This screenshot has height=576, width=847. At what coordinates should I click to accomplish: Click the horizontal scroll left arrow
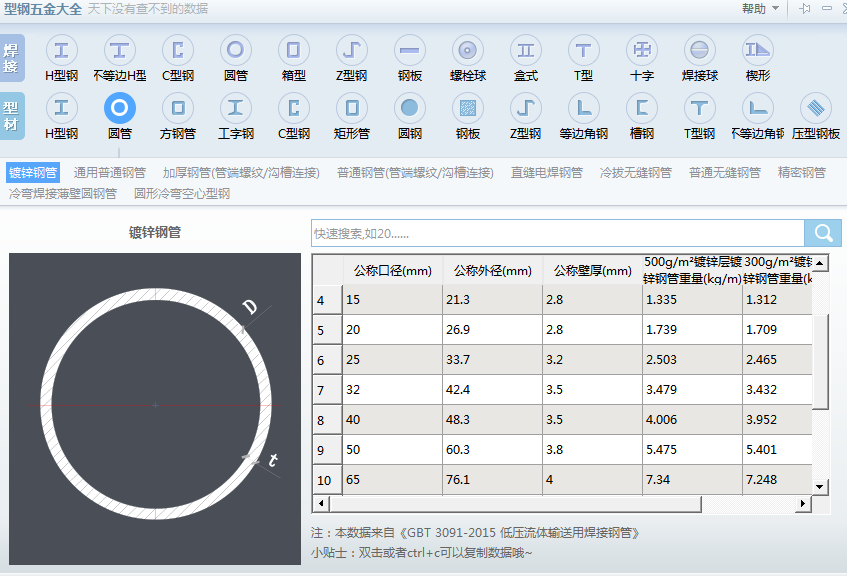coord(321,504)
